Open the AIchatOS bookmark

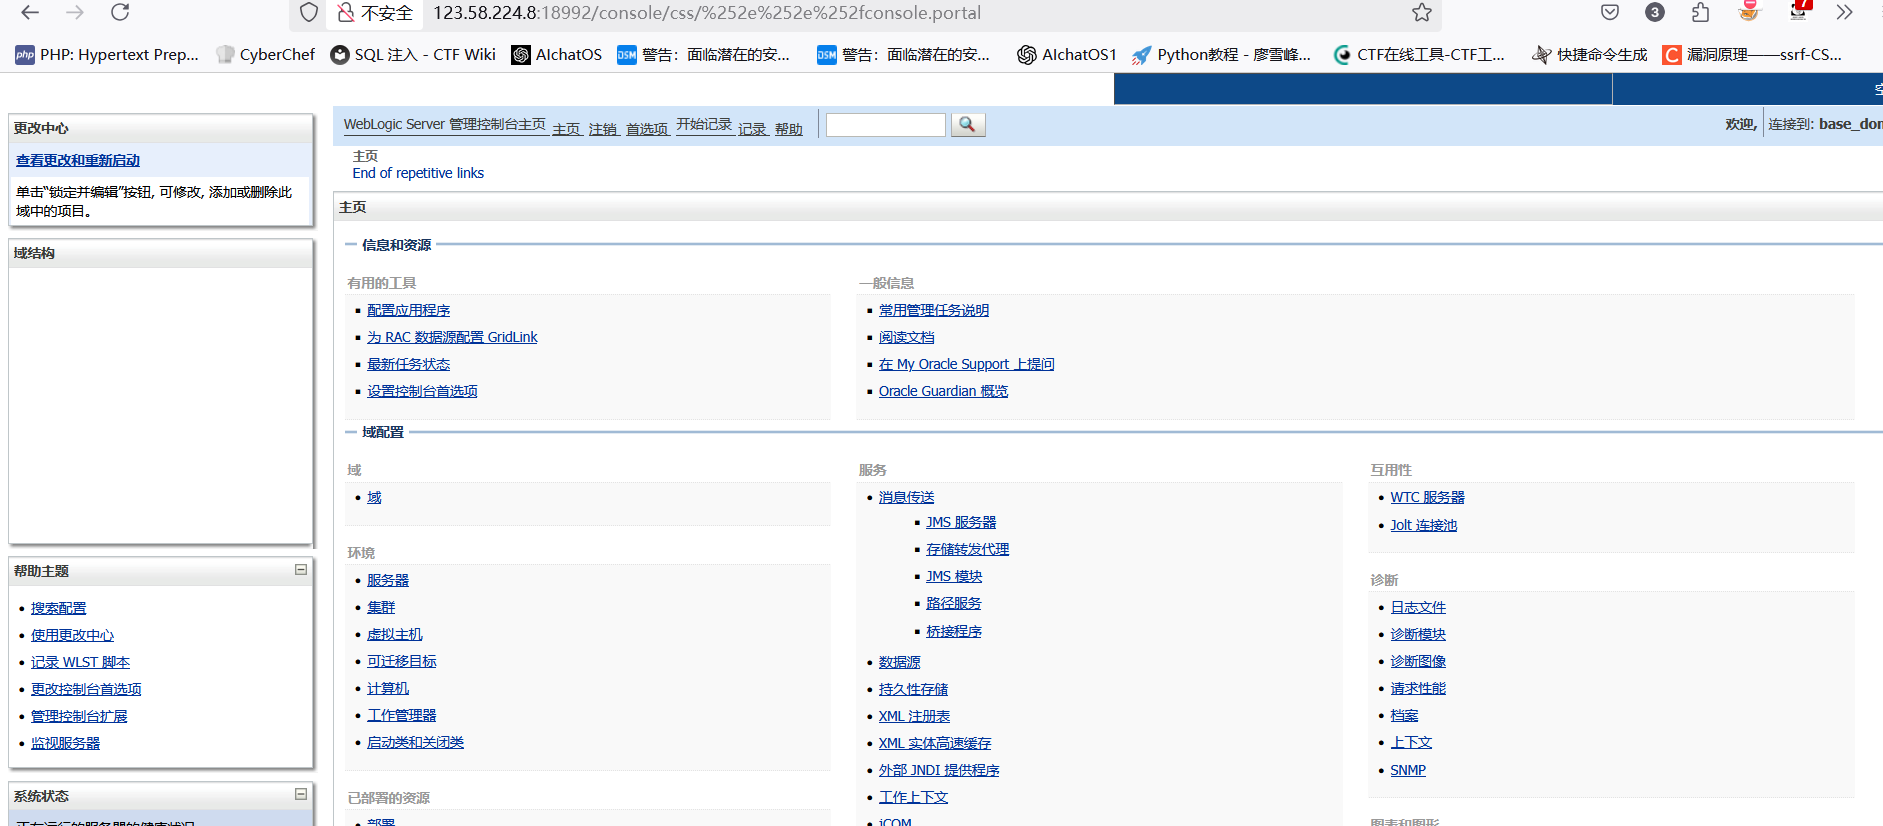(x=557, y=55)
